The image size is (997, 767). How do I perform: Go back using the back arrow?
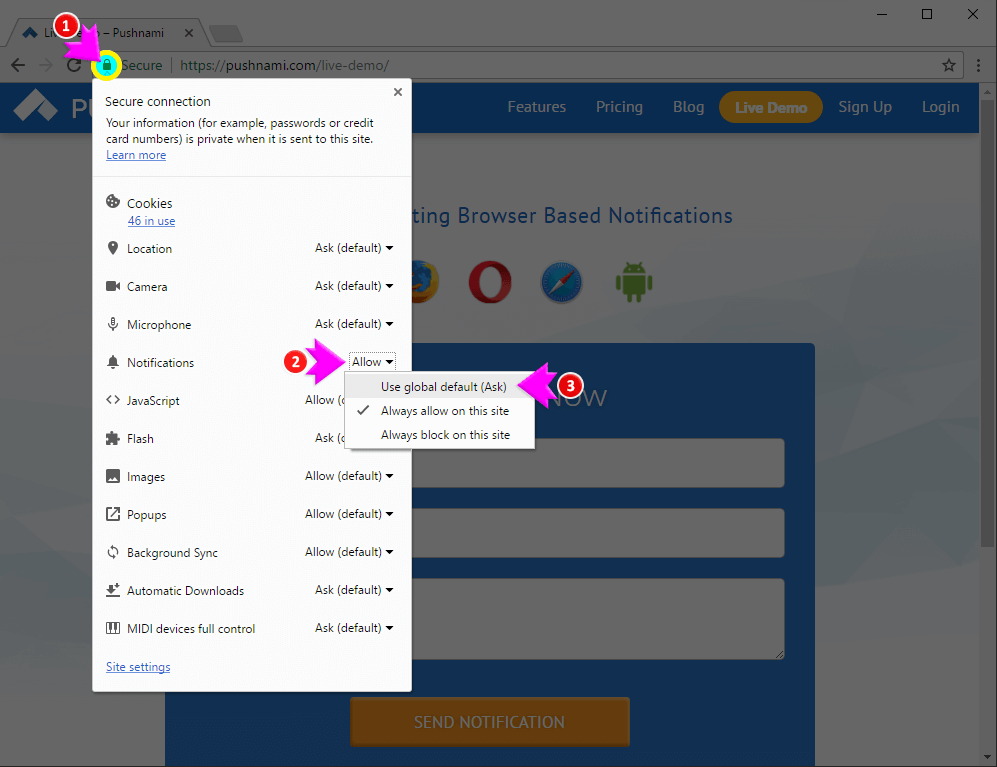[18, 66]
